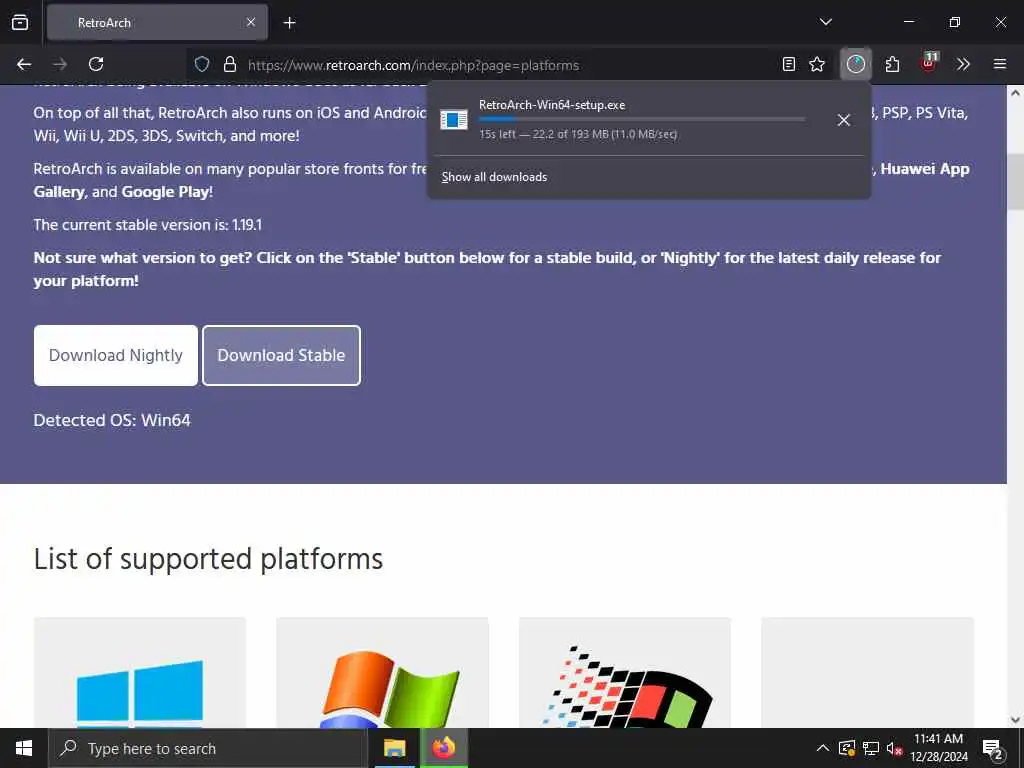1024x768 pixels.
Task: Click the 'List of supported platforms' heading
Action: [x=208, y=559]
